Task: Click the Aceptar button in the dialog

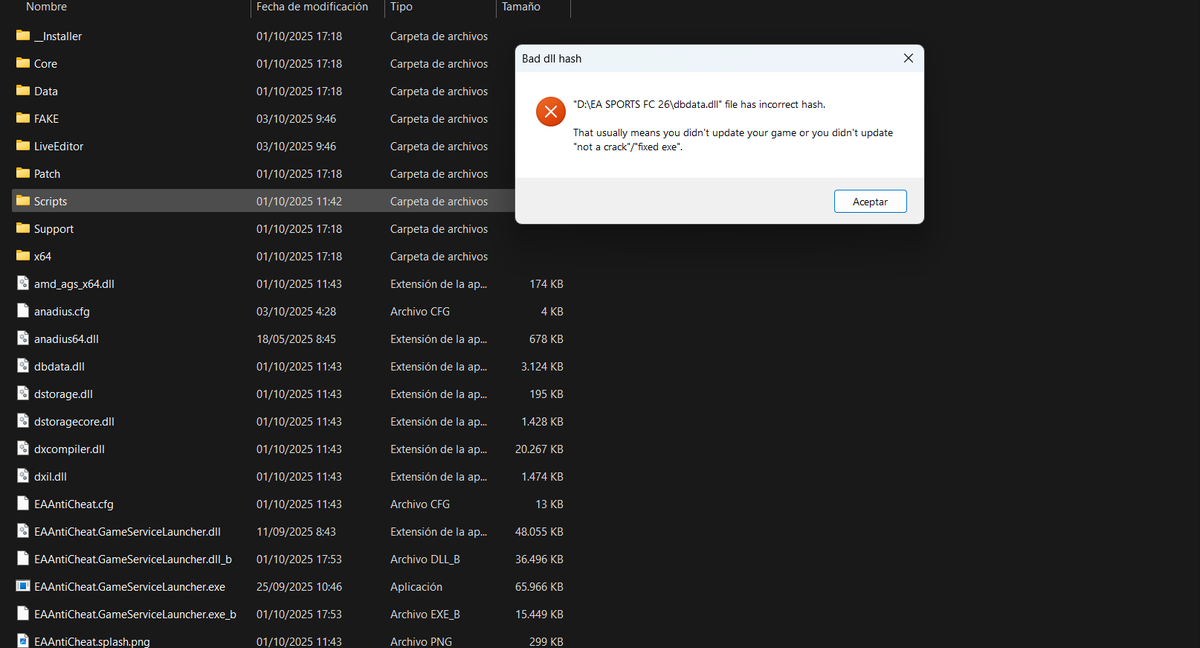Action: click(x=870, y=201)
